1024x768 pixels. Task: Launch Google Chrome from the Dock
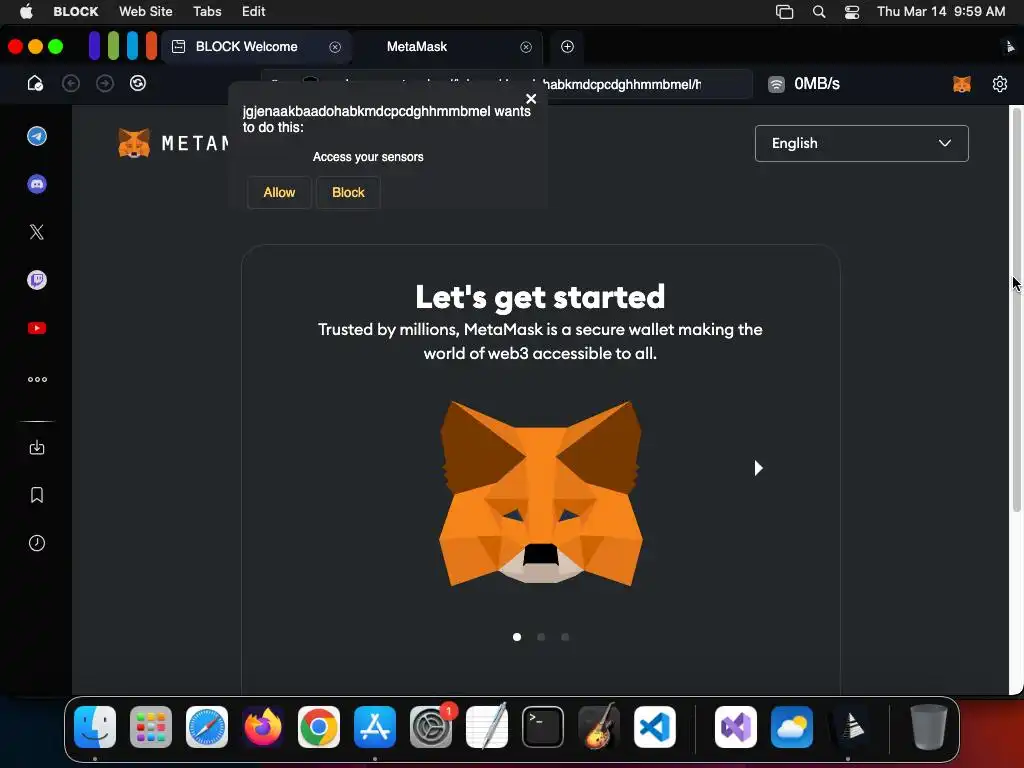pyautogui.click(x=319, y=727)
